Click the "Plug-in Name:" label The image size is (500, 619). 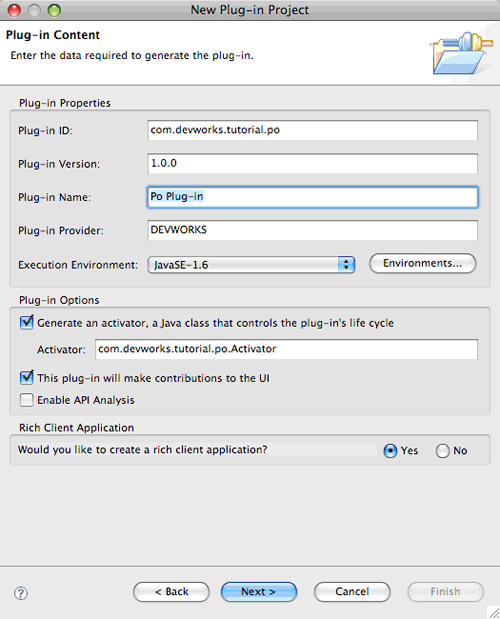[54, 197]
